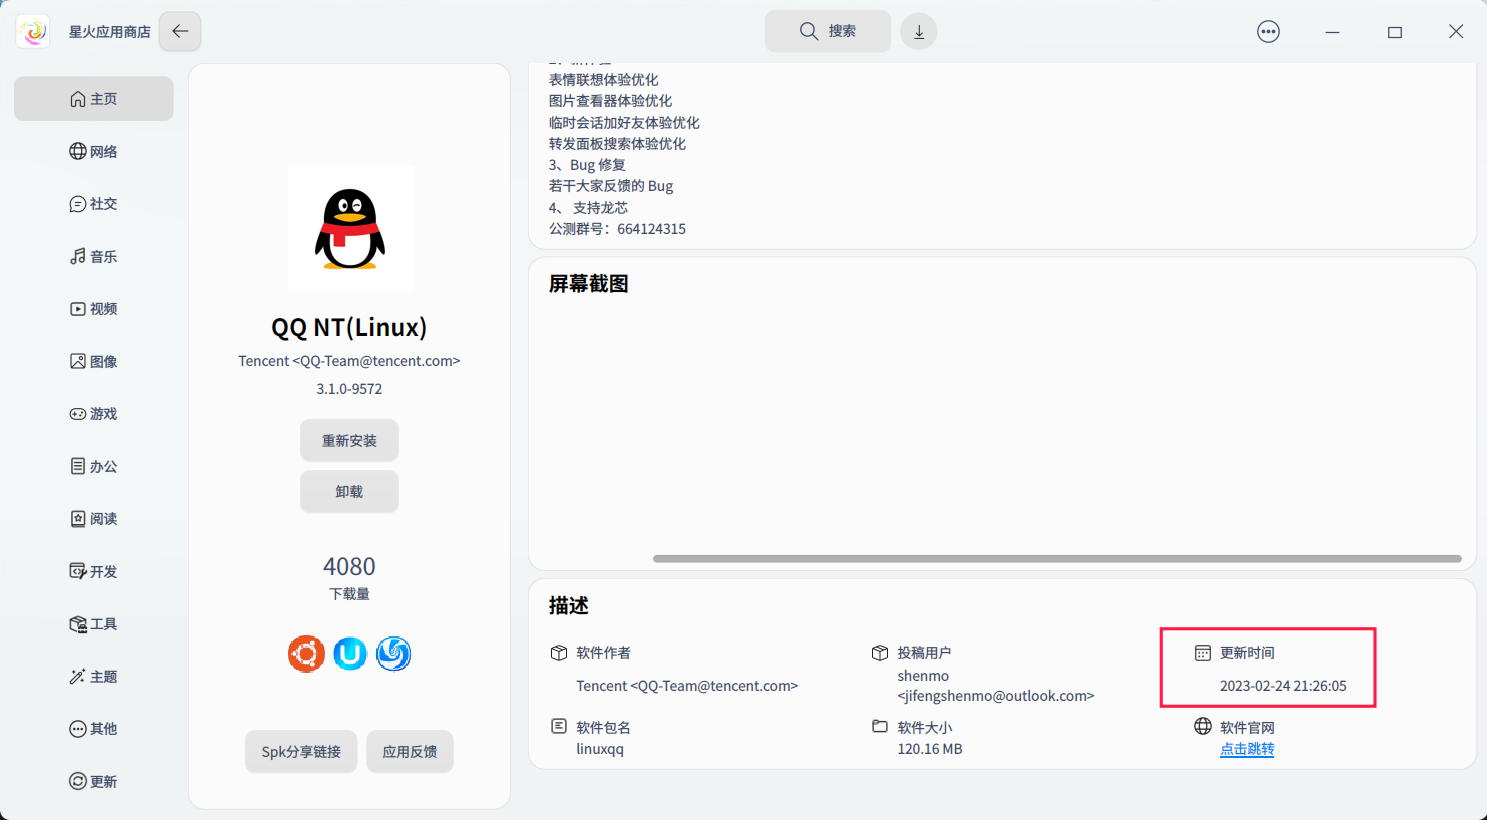Click the text 图片查看器体验优化
This screenshot has height=820, width=1487.
tap(610, 101)
